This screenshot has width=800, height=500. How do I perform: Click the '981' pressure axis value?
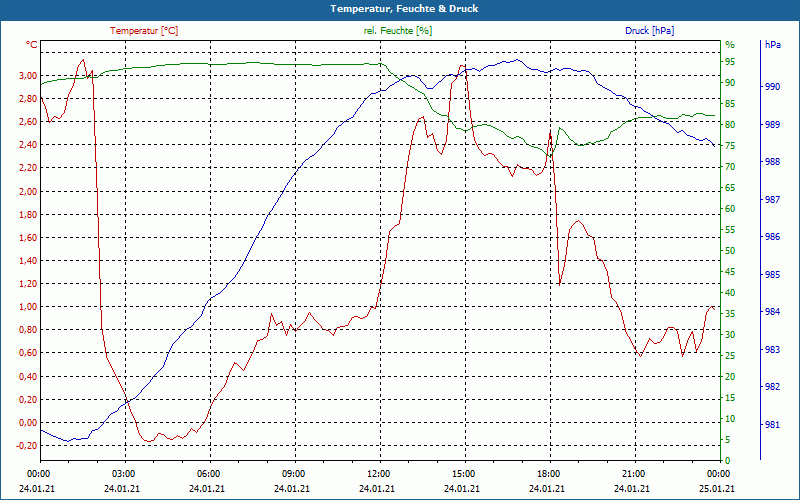(772, 424)
